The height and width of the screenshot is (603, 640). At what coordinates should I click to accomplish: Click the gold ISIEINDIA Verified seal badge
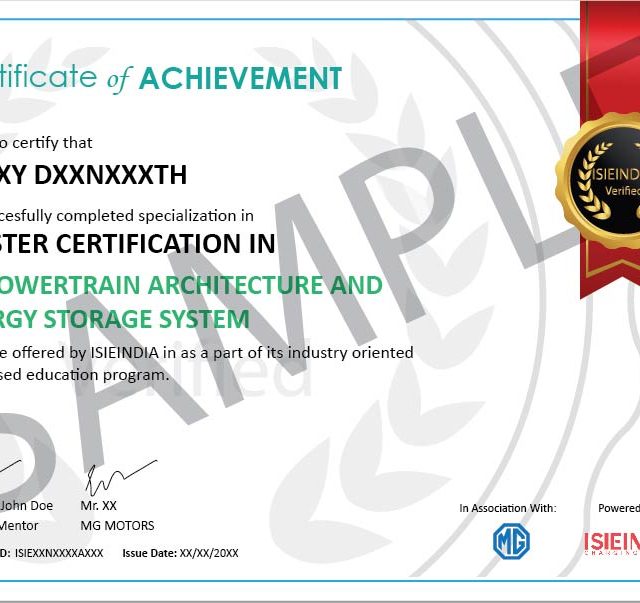[598, 180]
